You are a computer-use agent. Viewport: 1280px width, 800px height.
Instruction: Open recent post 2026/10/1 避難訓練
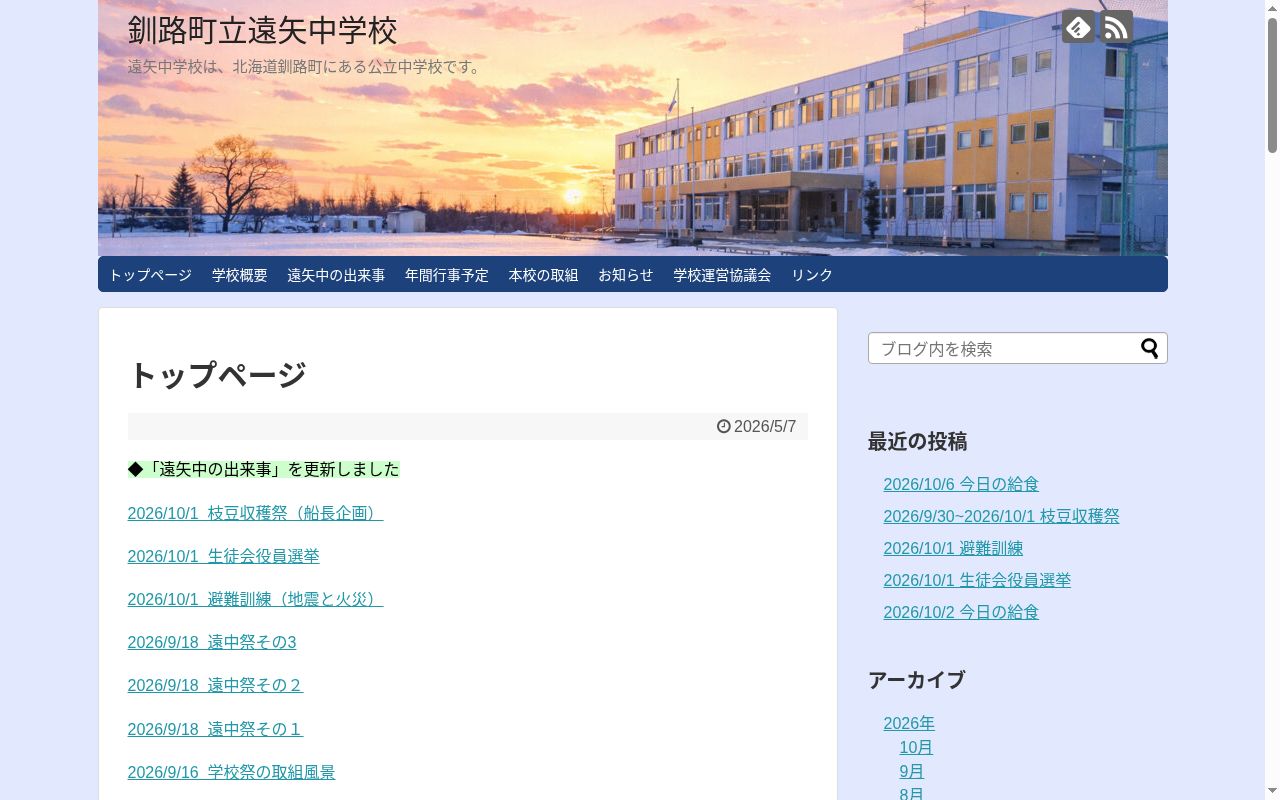click(953, 548)
